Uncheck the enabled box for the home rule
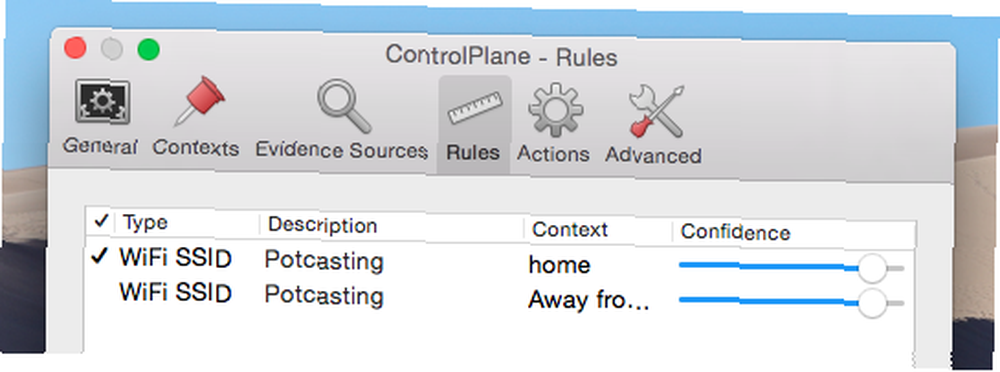 point(99,255)
